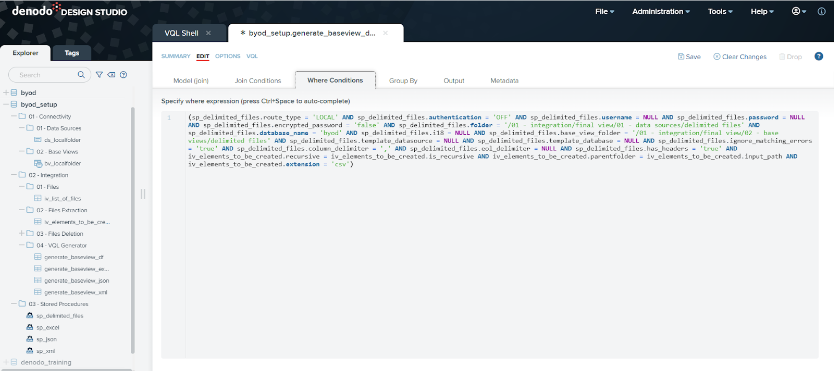Click the blue help icon near Drop
The image size is (835, 371).
pyautogui.click(x=818, y=56)
